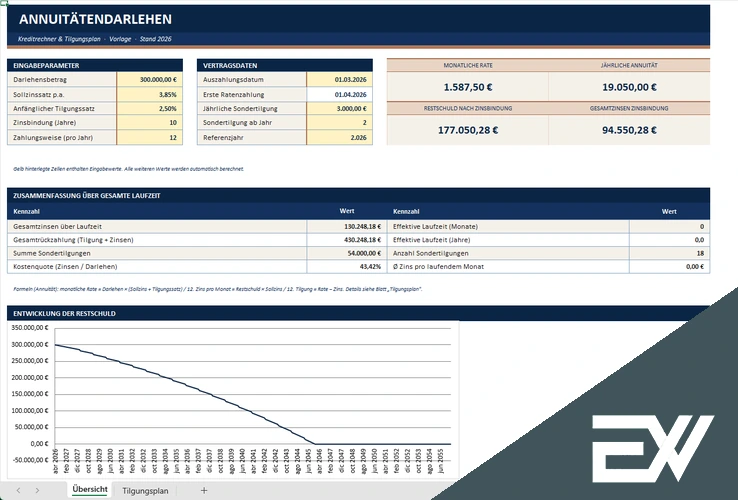Click the Anzahl Sondertilgungen label

pyautogui.click(x=431, y=253)
